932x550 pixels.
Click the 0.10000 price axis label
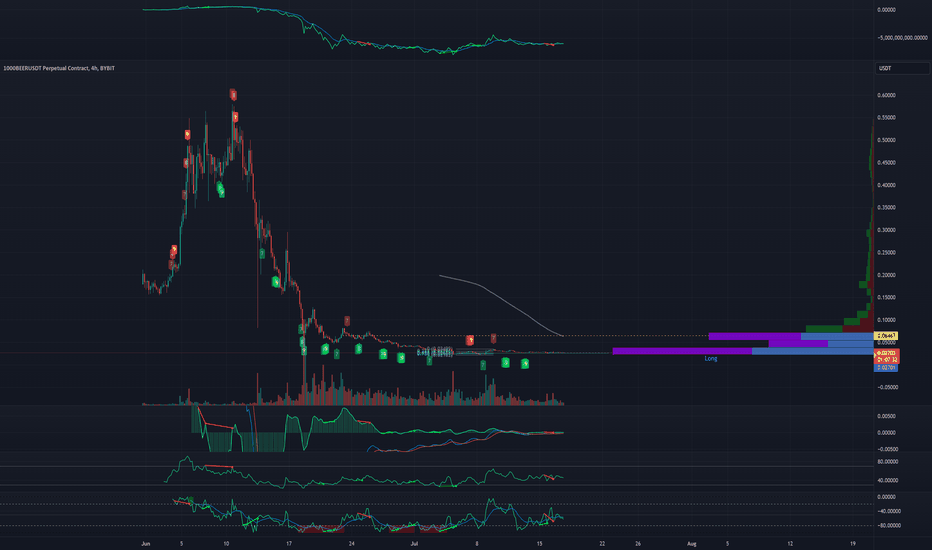click(x=886, y=320)
